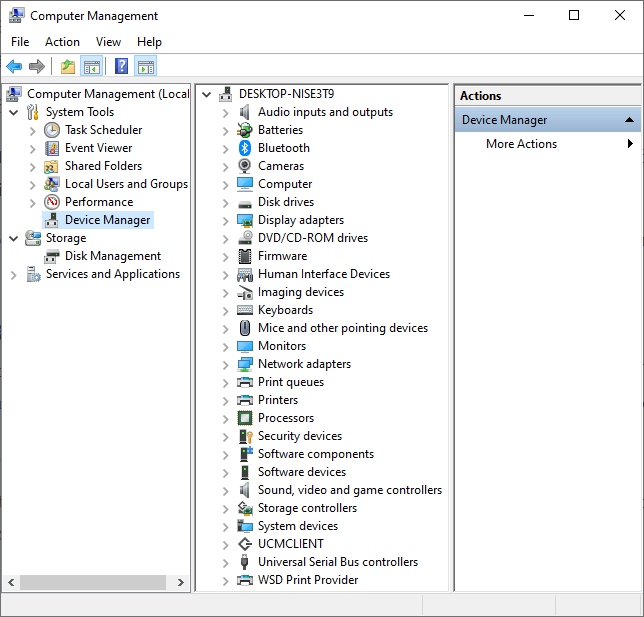Click the console tree horizontal scrollbar thumb

93,582
